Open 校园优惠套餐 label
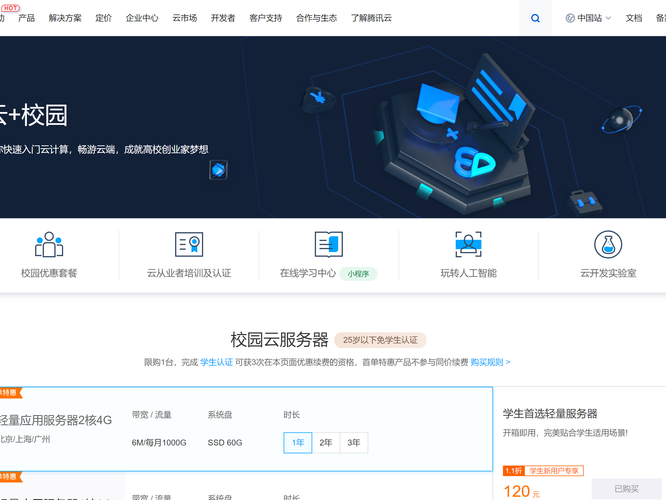This screenshot has width=666, height=500. coord(49,273)
